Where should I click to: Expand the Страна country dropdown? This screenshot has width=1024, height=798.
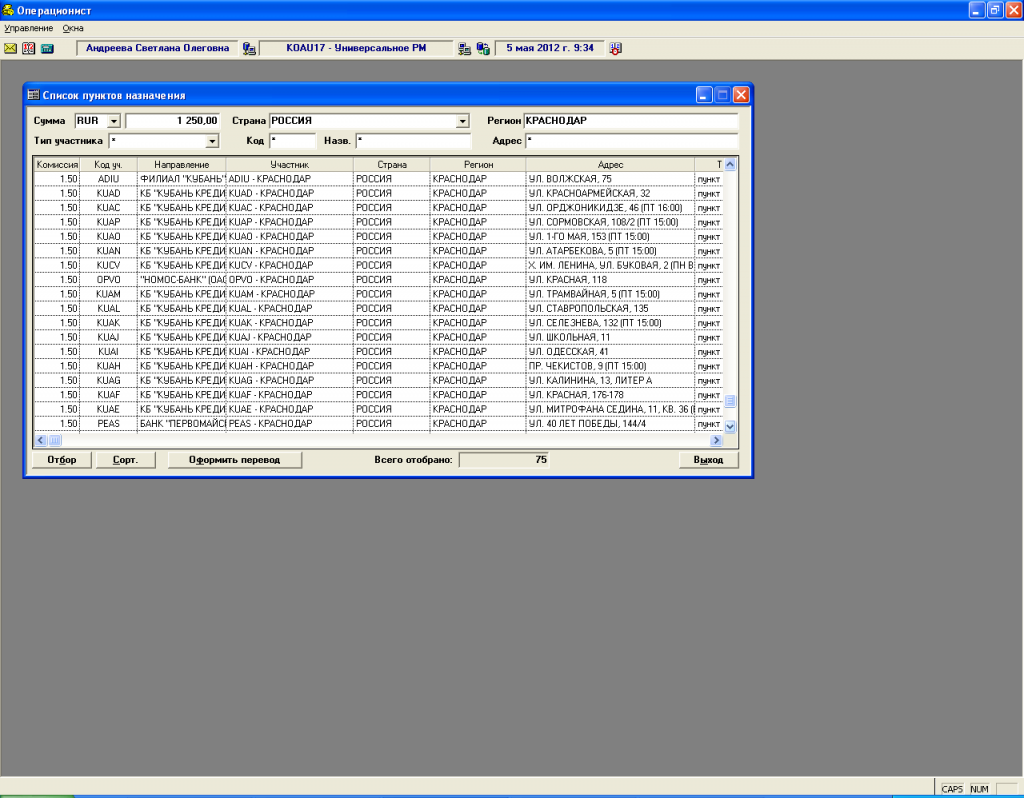(462, 121)
